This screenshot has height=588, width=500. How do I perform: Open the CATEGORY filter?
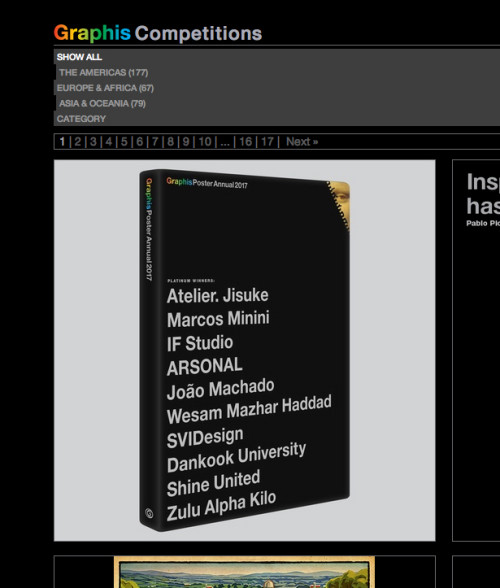81,118
